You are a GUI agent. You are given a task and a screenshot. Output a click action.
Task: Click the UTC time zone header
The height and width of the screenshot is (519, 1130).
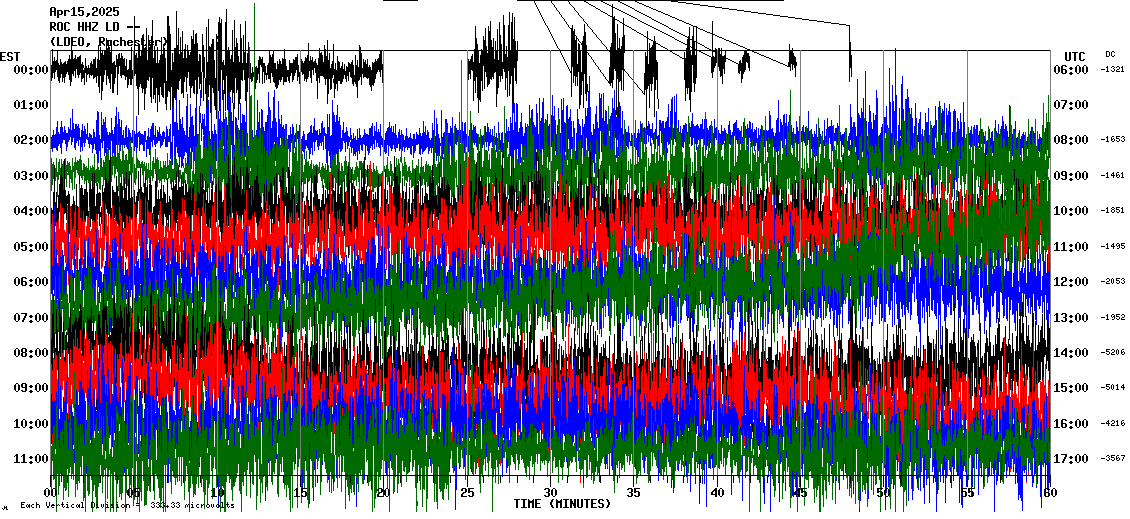point(1075,56)
